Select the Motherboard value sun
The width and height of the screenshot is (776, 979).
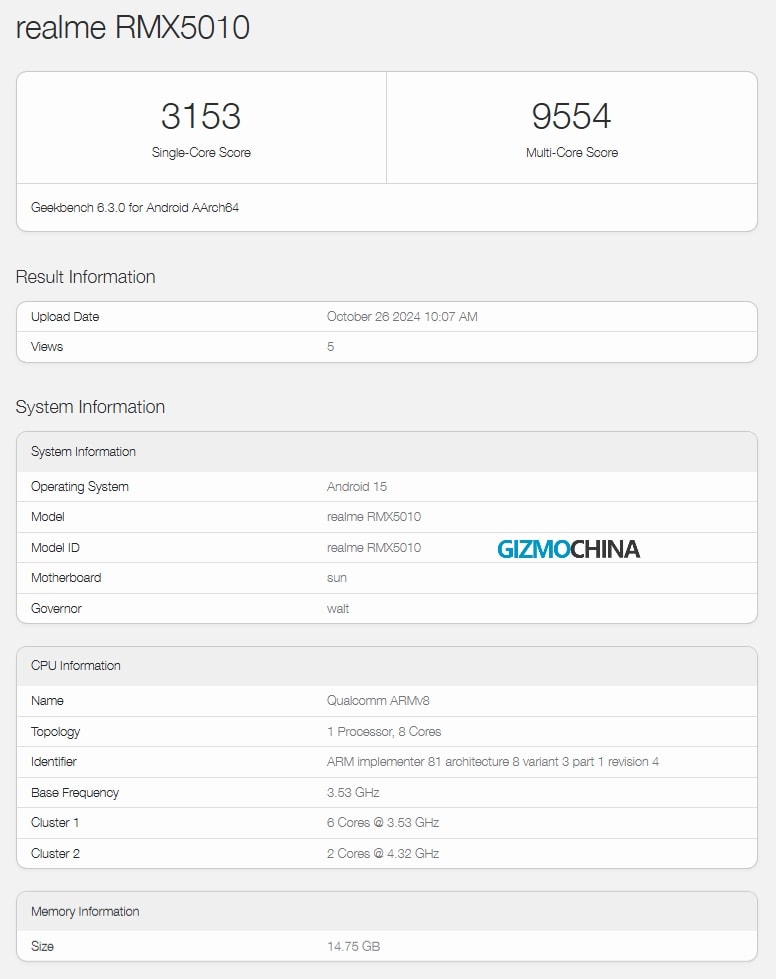(x=337, y=578)
